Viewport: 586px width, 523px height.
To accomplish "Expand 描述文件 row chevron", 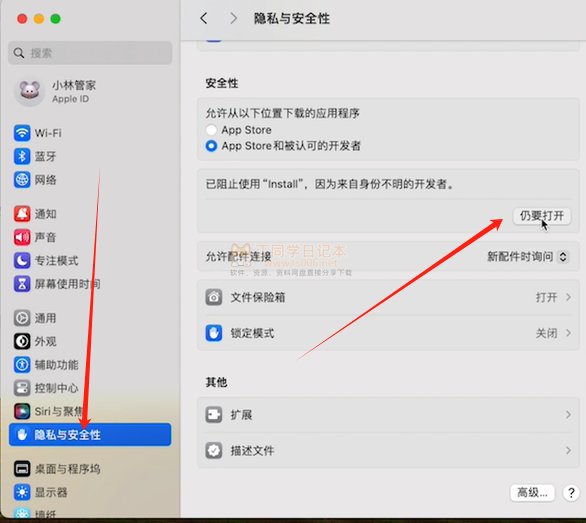I will (568, 450).
